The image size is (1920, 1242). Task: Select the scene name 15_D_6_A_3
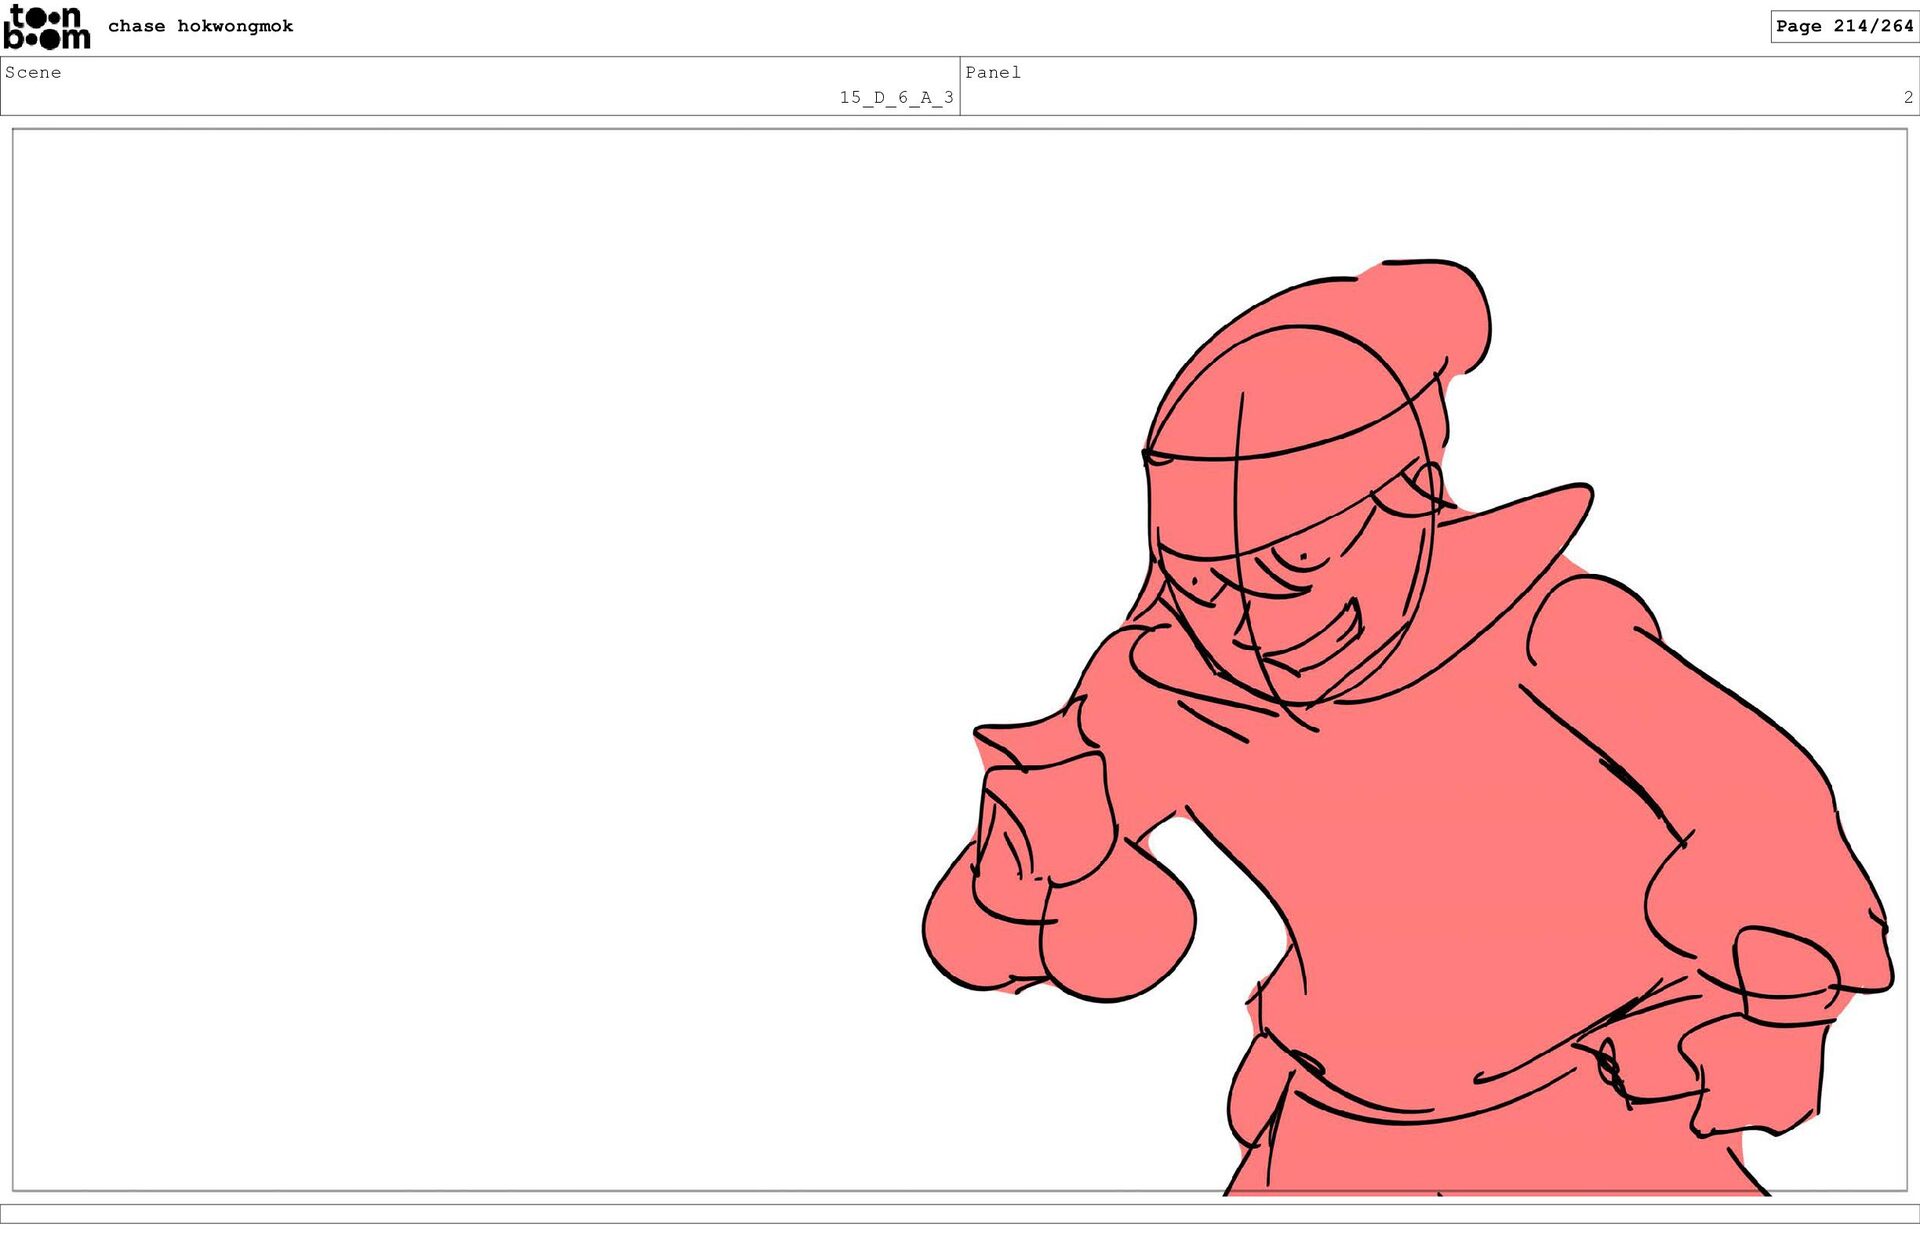coord(896,97)
